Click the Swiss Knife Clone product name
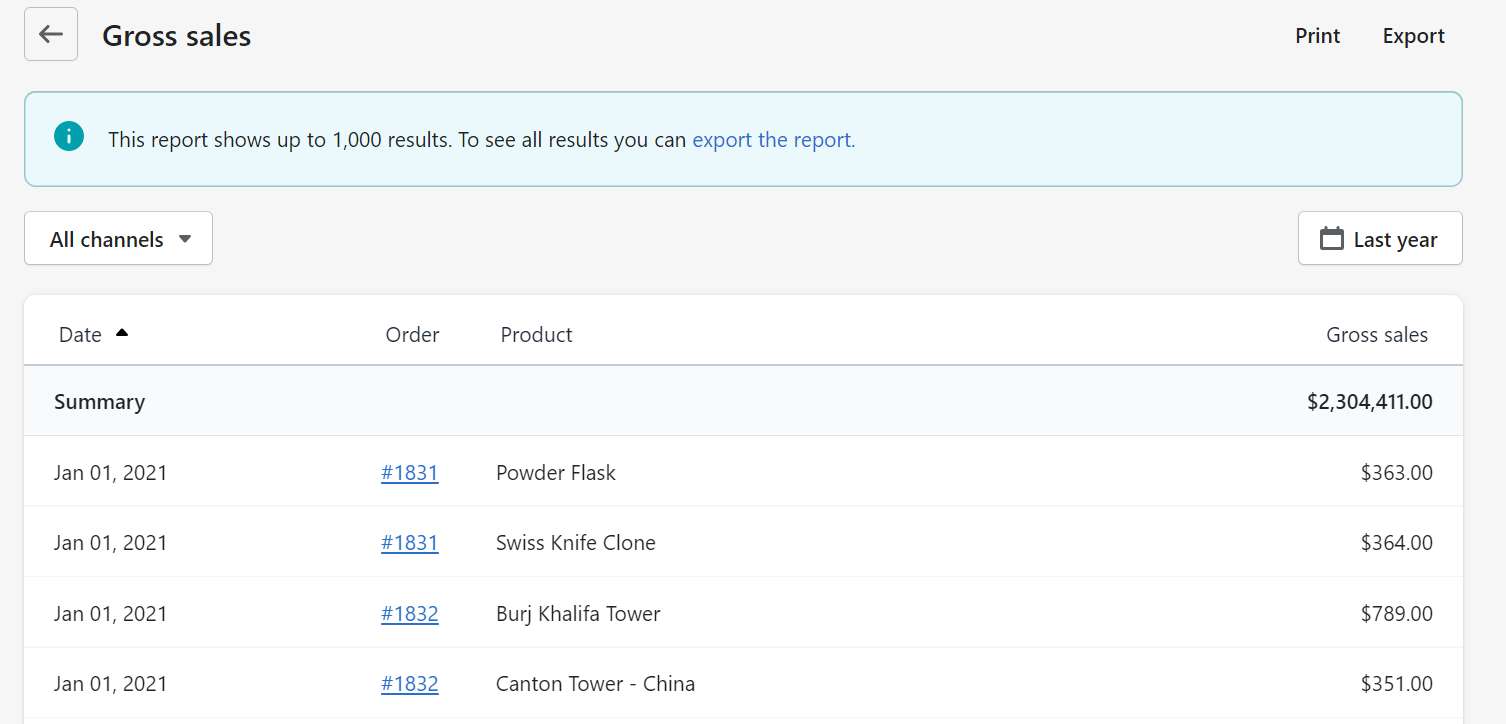1506x724 pixels. point(576,543)
